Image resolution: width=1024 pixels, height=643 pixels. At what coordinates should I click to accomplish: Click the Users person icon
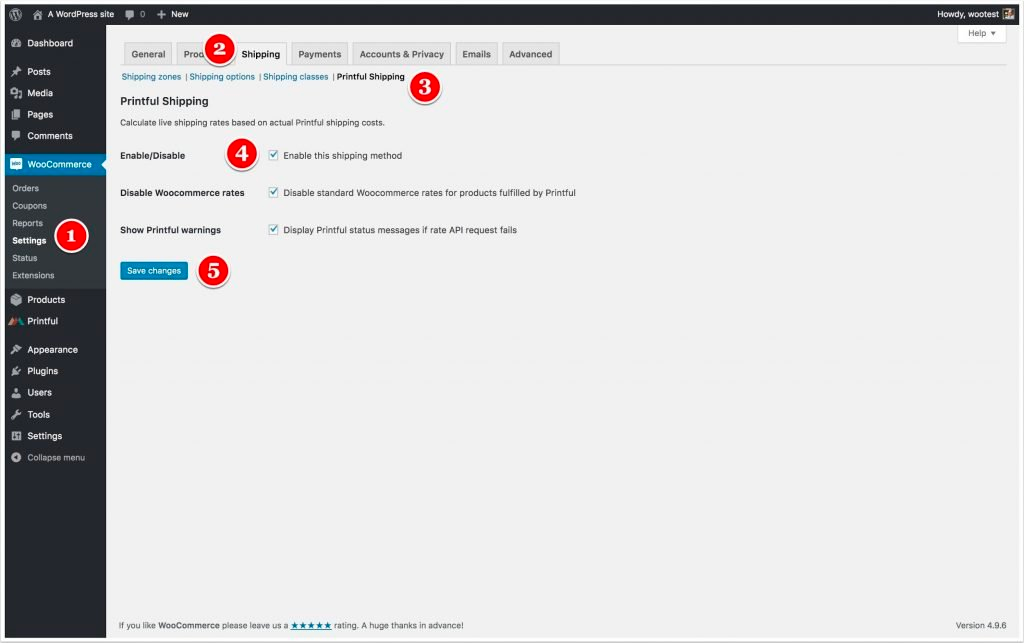[x=16, y=393]
